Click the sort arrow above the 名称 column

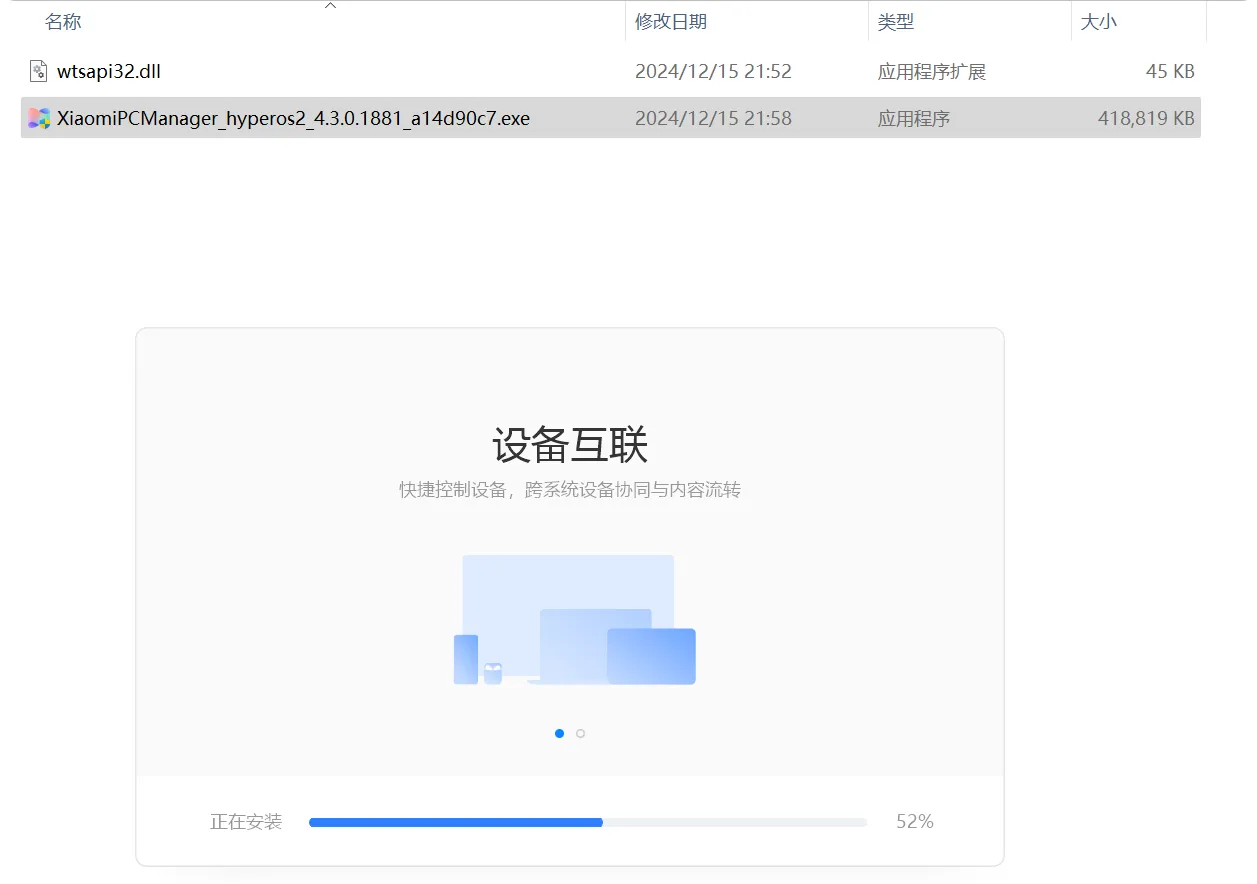pyautogui.click(x=330, y=6)
